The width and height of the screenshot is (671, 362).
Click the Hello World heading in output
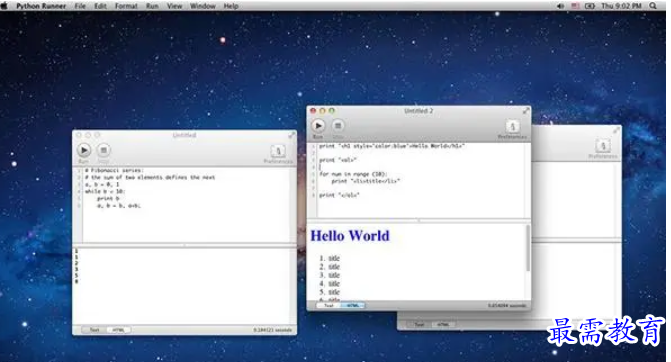(350, 236)
